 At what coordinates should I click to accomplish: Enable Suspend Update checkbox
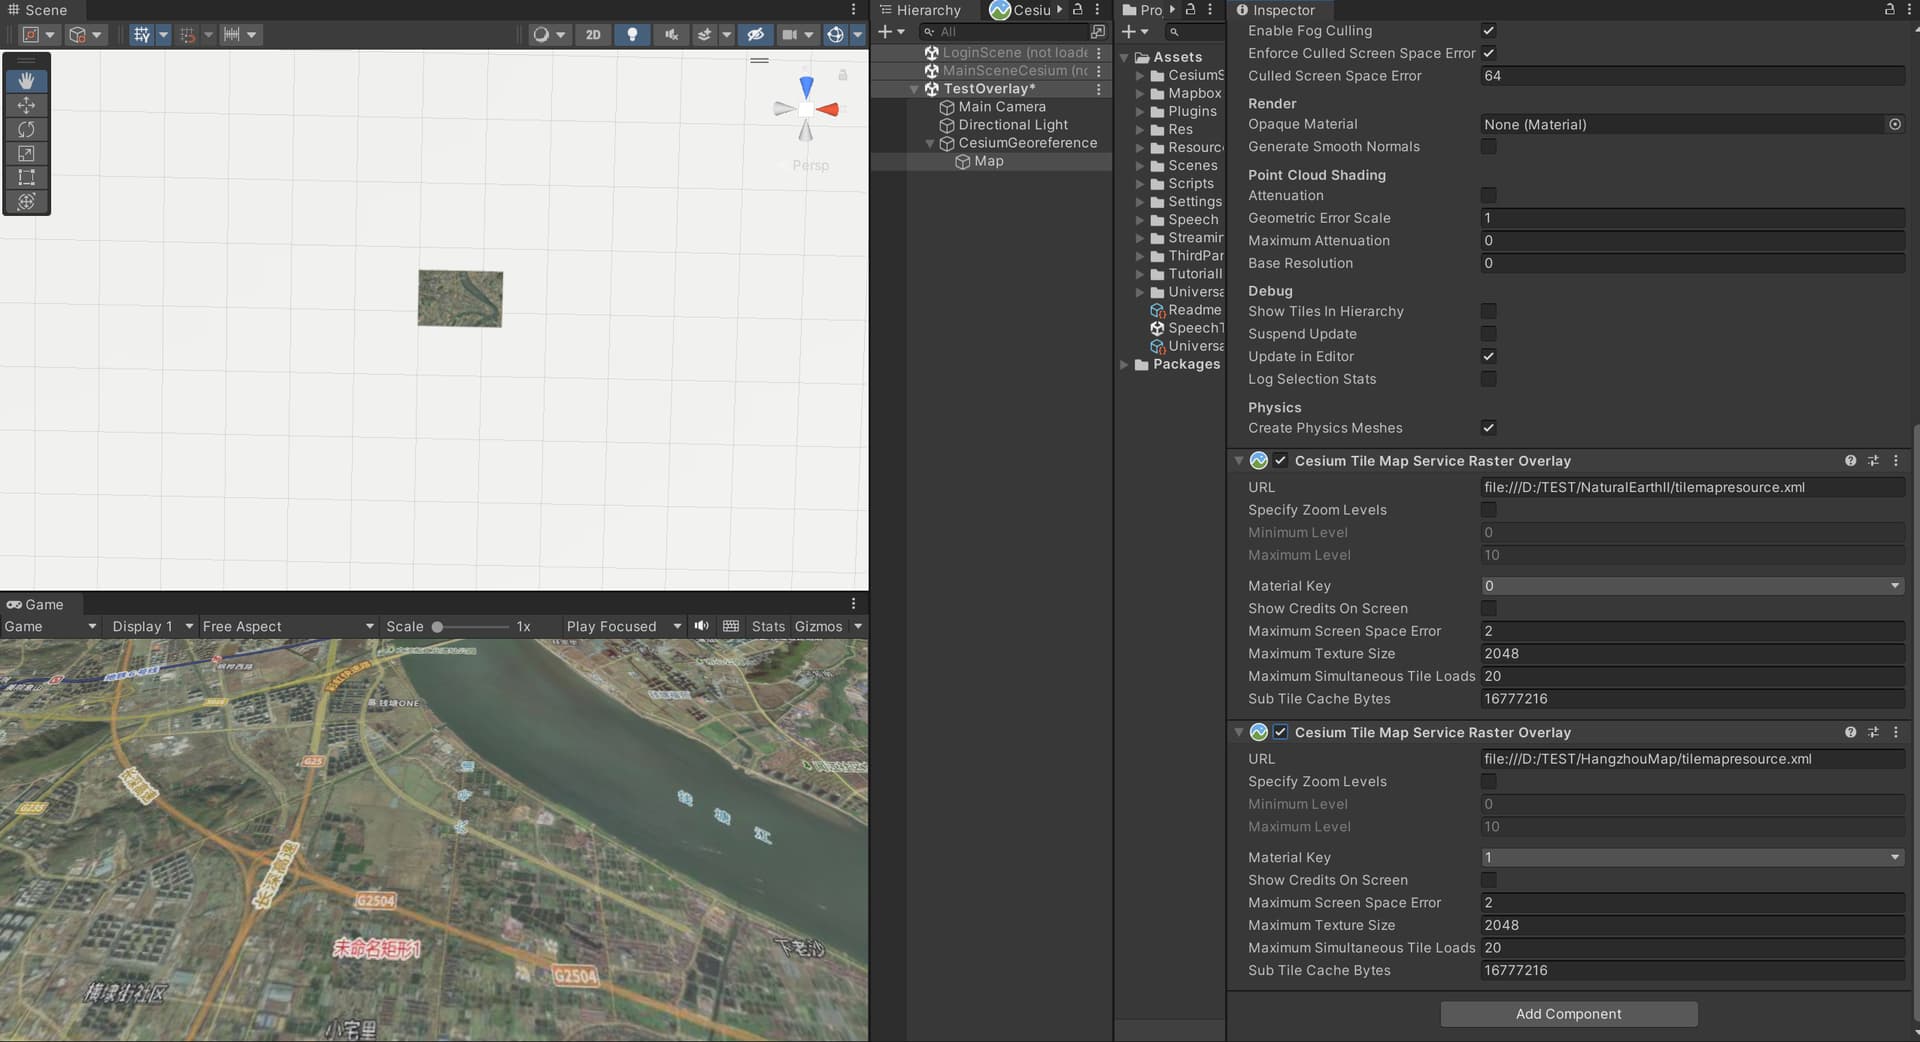(x=1488, y=334)
